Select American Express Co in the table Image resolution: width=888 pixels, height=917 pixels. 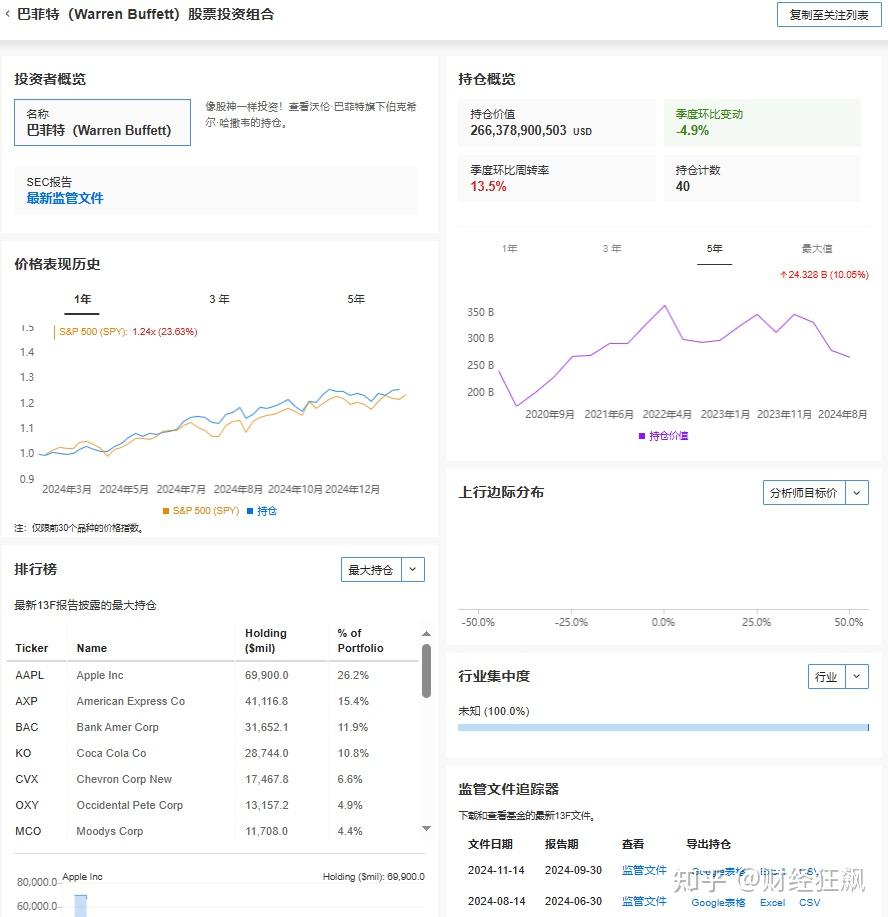[x=130, y=701]
